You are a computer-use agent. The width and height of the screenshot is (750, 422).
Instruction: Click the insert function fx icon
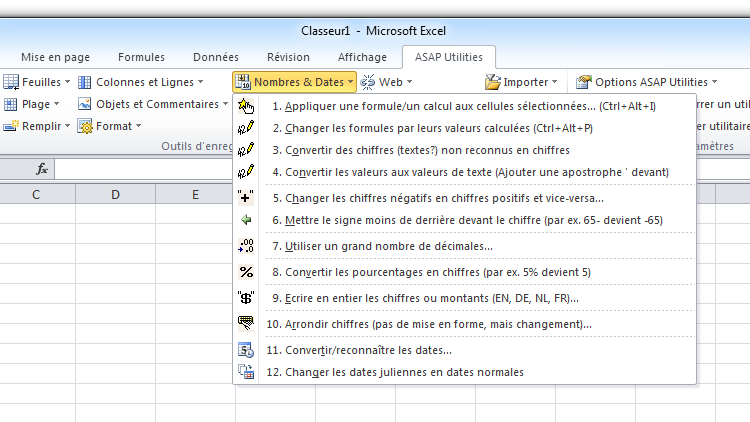pyautogui.click(x=42, y=169)
